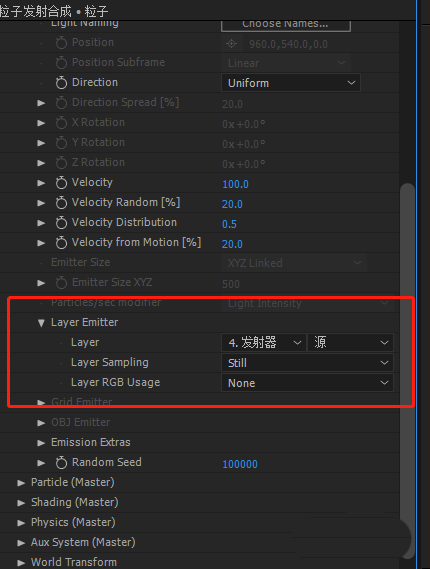Click the X Rotation stopwatch icon

pos(61,123)
